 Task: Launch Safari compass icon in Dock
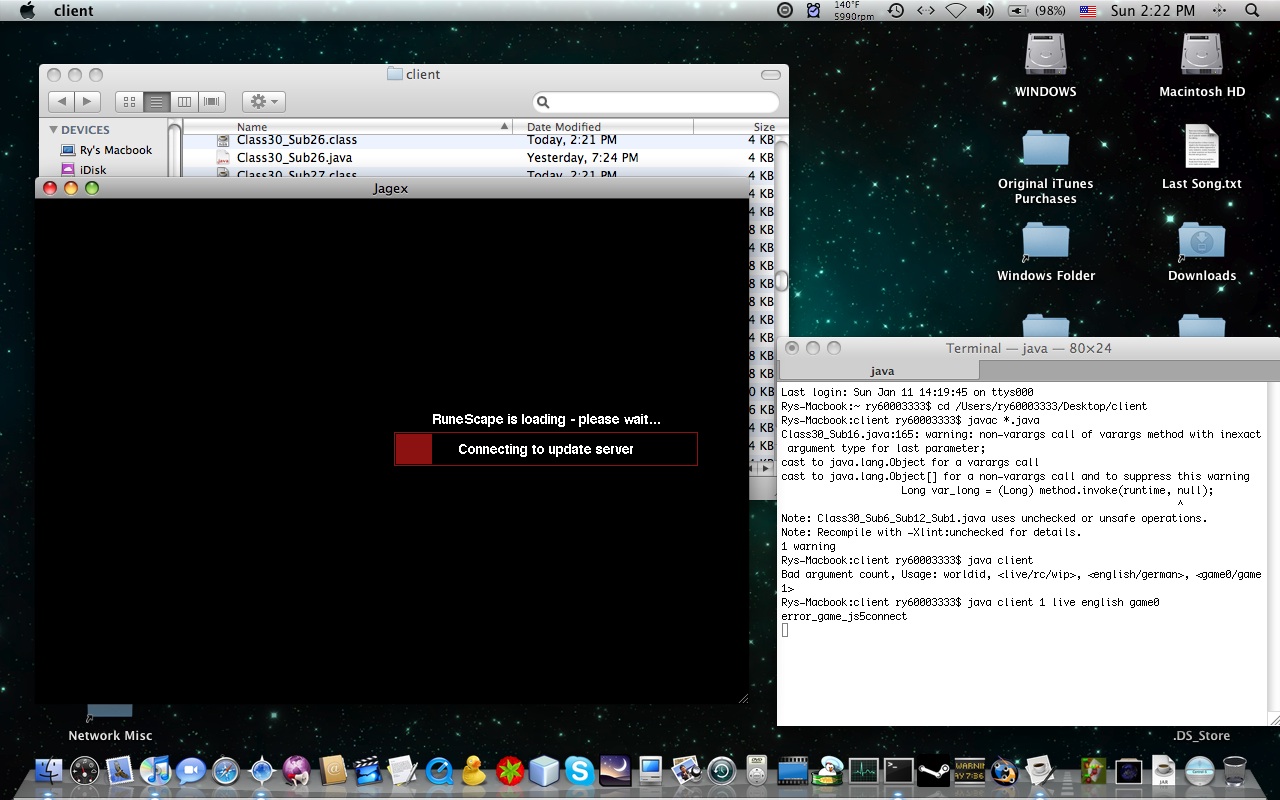pos(226,771)
